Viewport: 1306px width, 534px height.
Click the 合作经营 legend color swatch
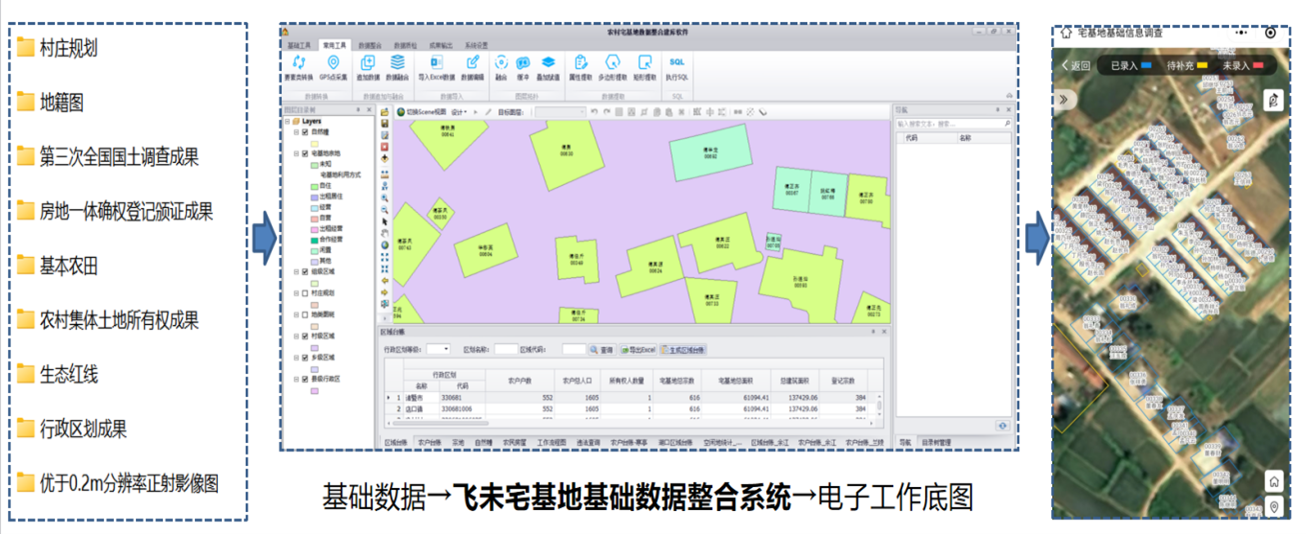(x=315, y=240)
